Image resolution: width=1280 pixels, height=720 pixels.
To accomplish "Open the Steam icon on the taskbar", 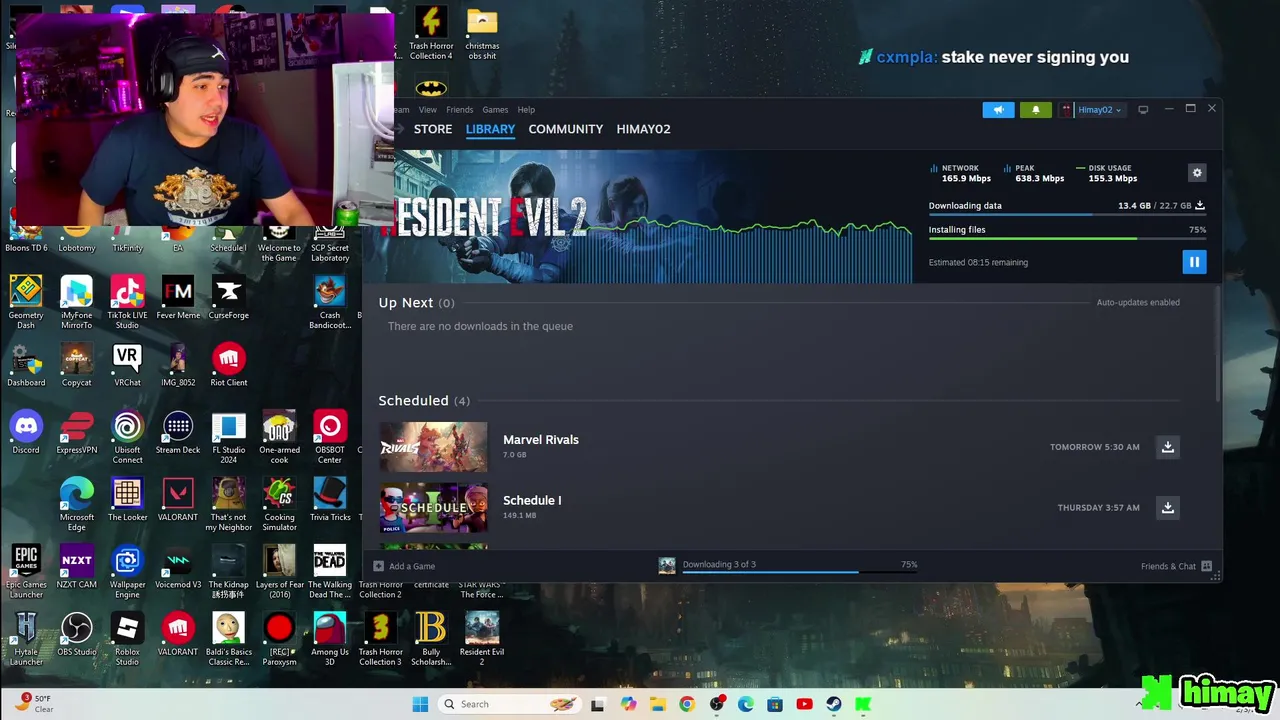I will [x=833, y=704].
